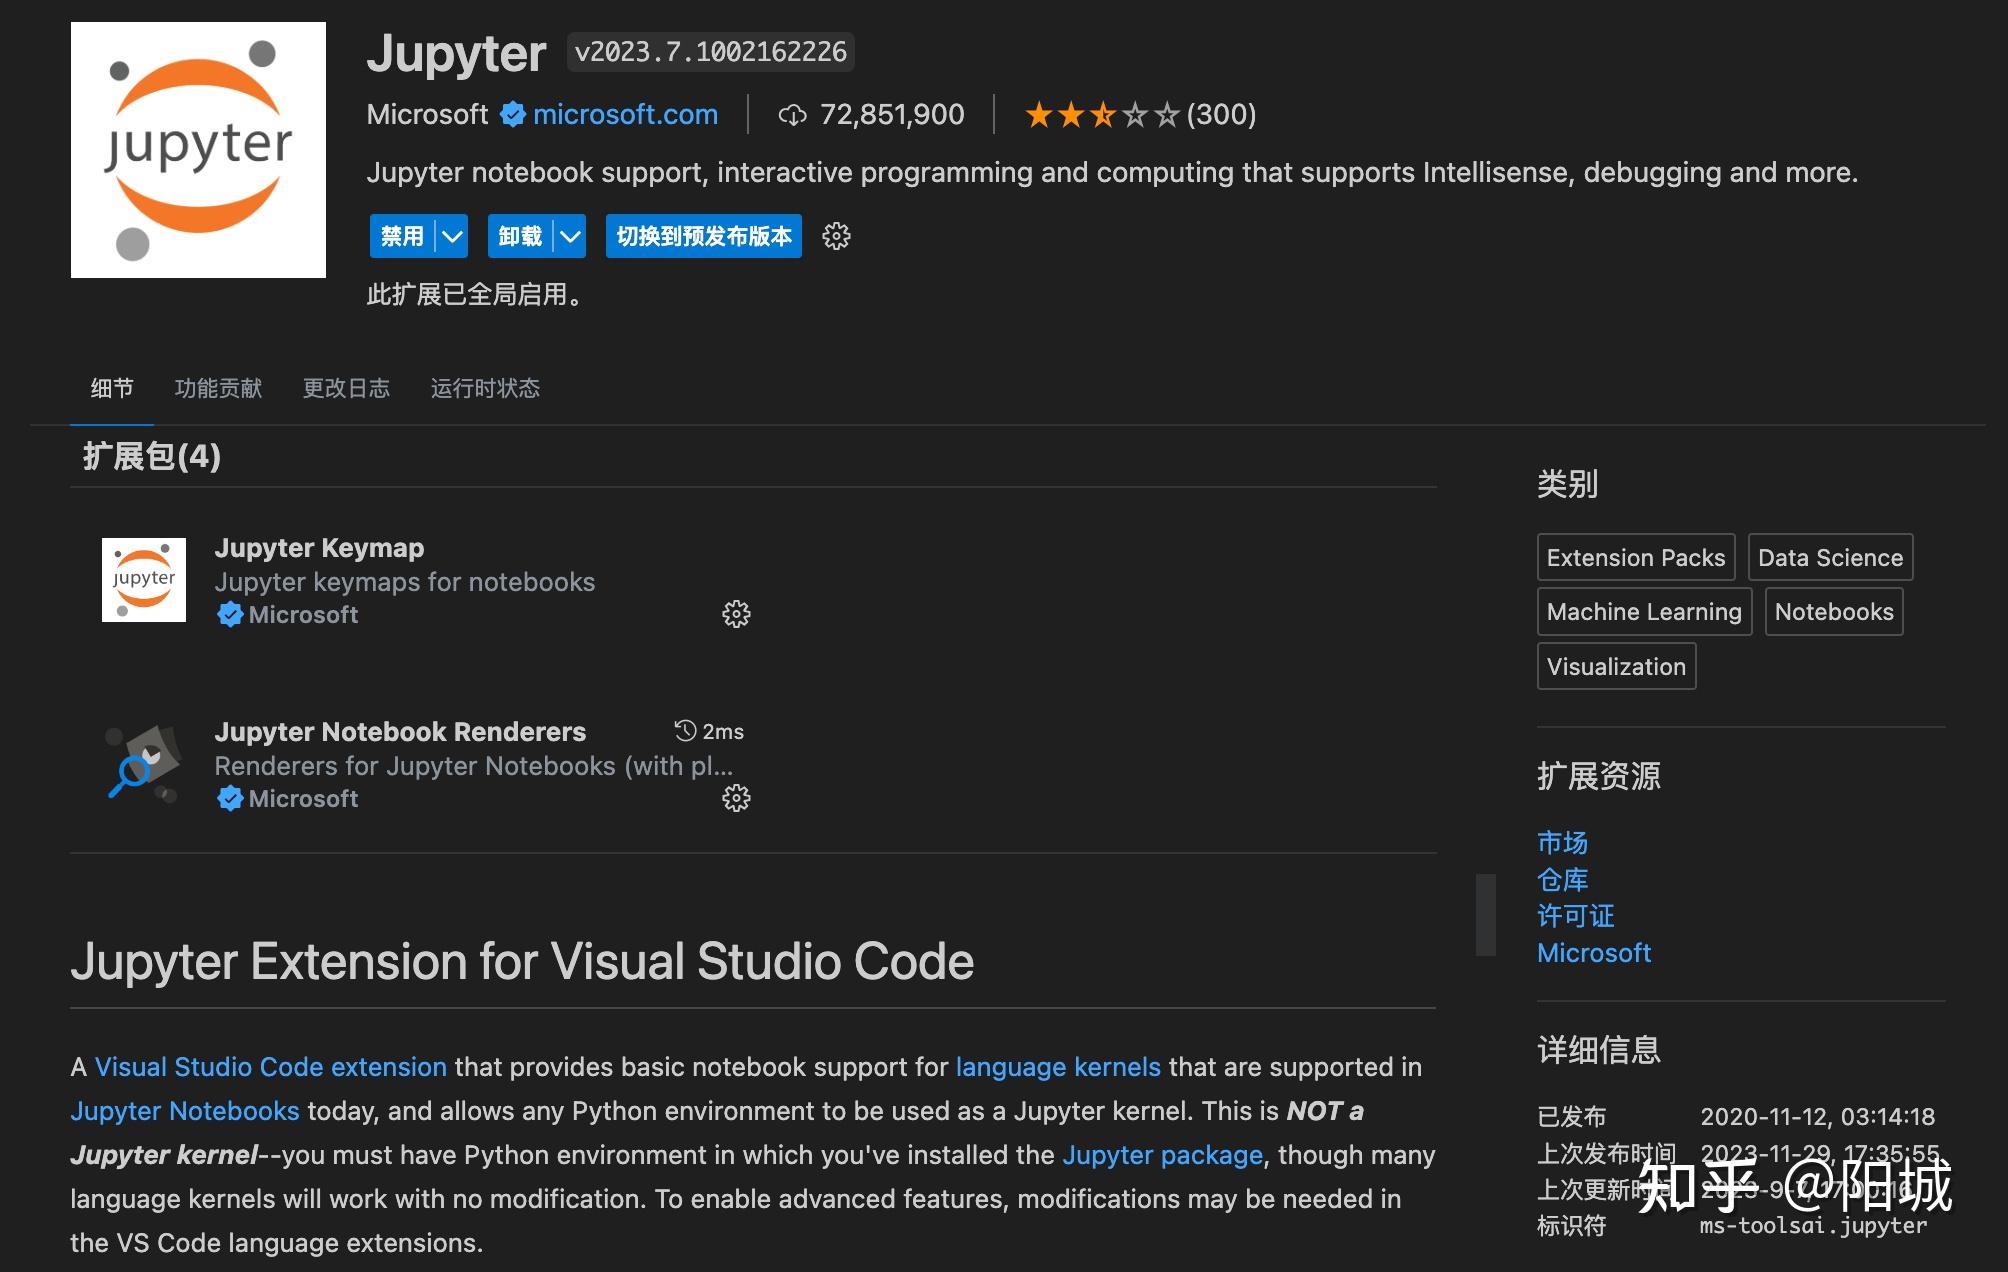The width and height of the screenshot is (2008, 1272).
Task: Click the verified publisher badge beside microsoft.com
Action: pos(511,114)
